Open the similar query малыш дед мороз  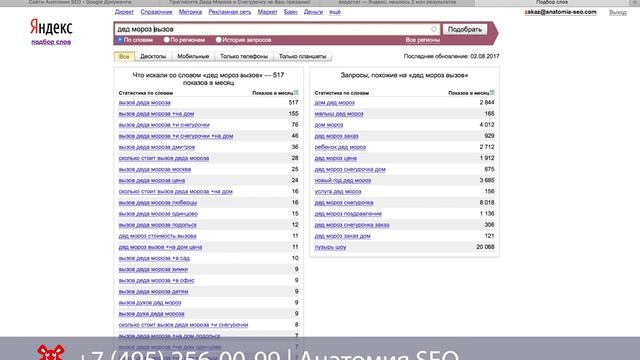click(x=339, y=114)
